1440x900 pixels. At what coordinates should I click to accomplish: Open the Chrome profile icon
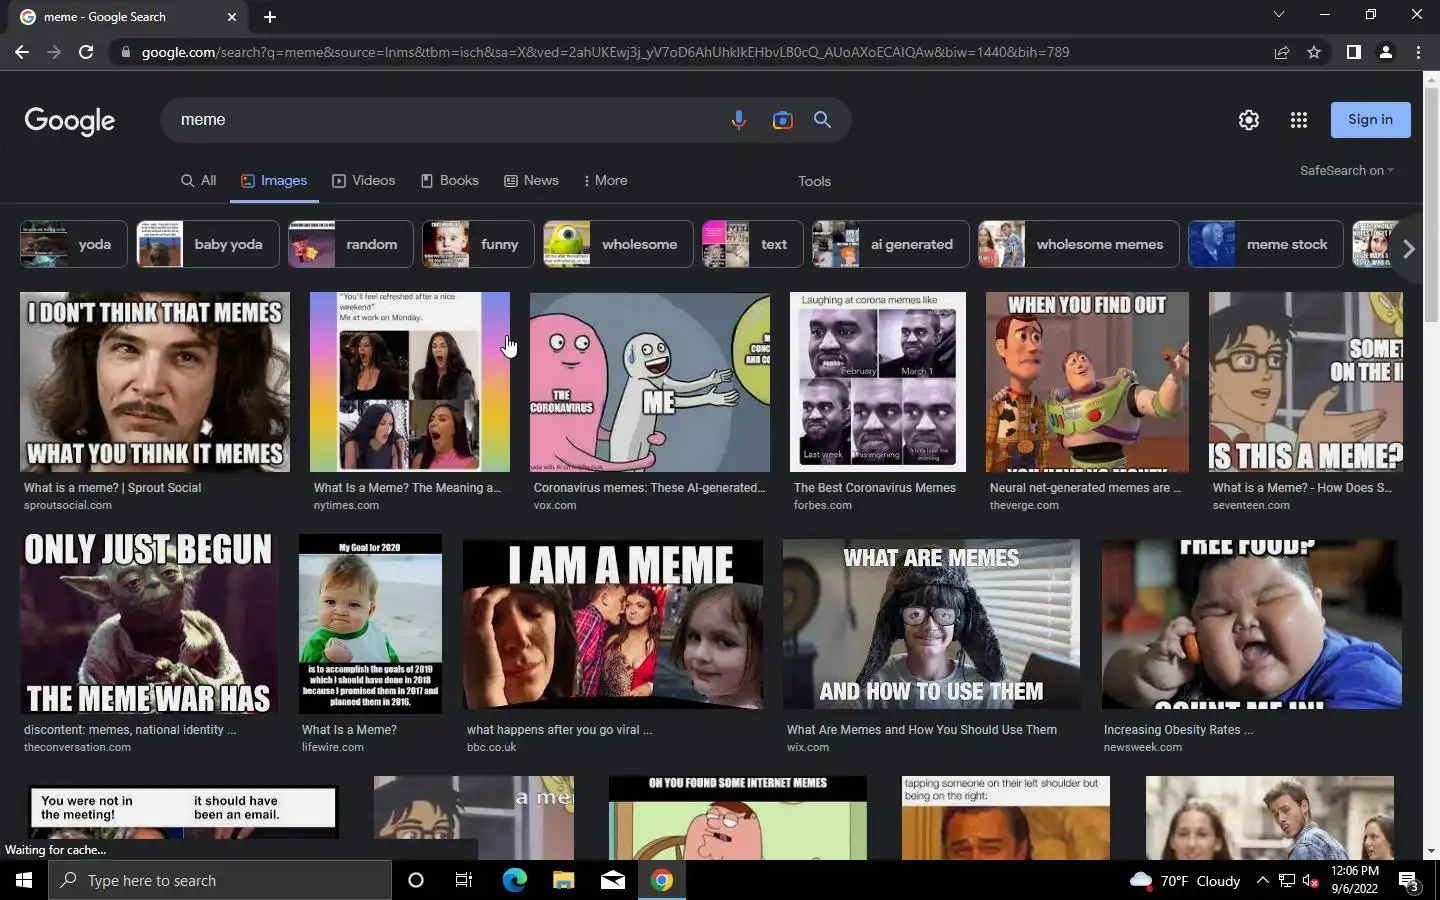tap(1386, 52)
